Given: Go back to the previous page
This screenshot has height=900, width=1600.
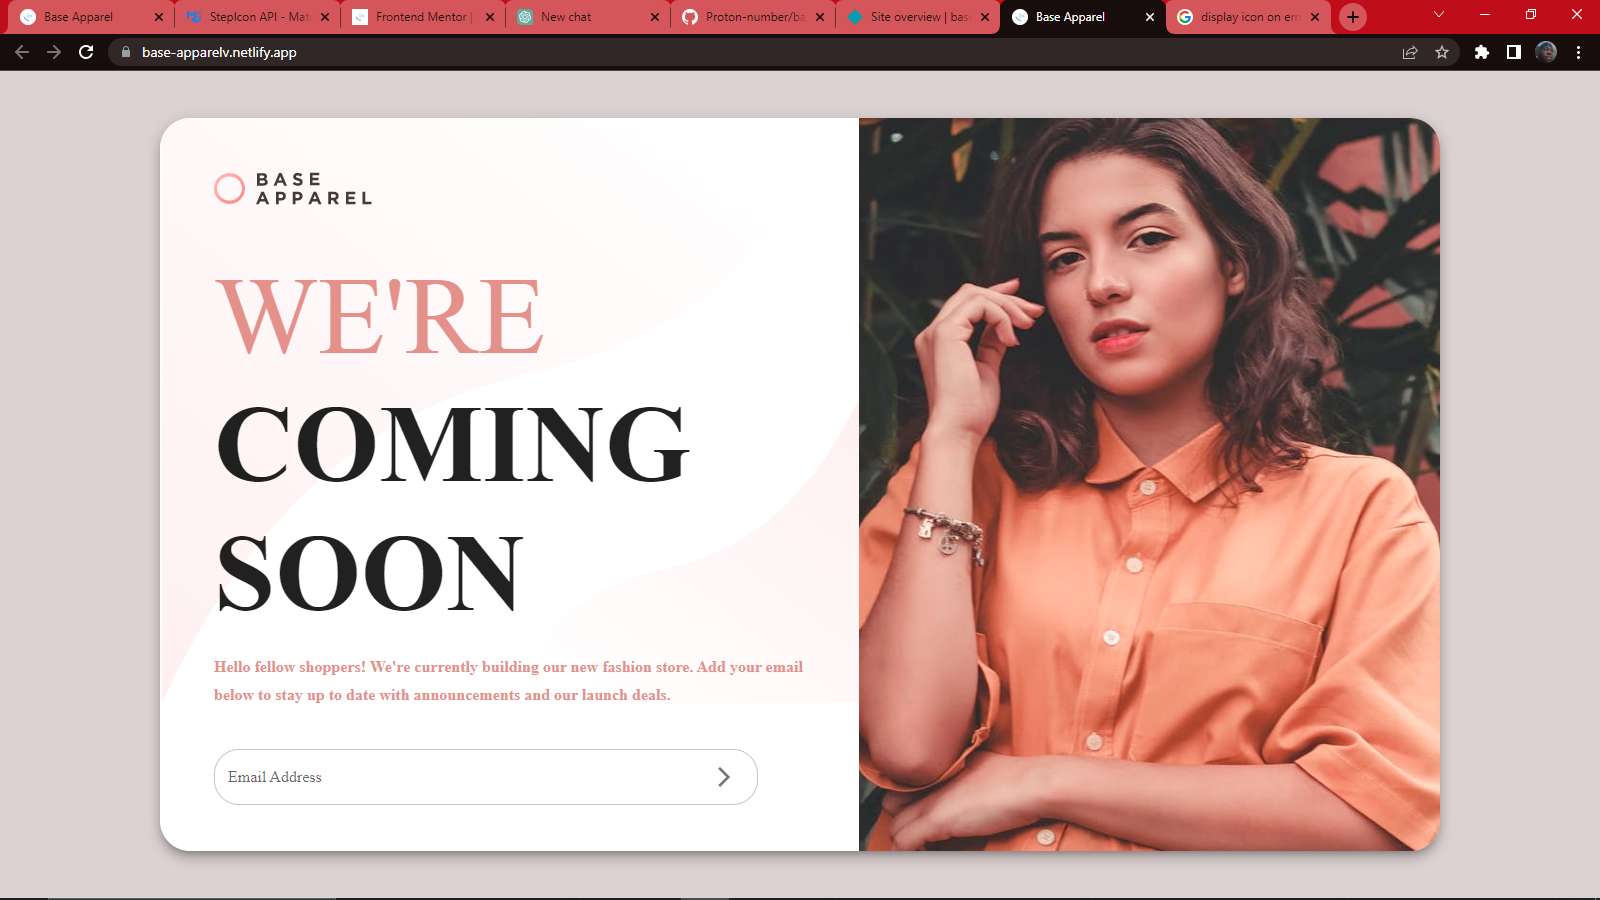Looking at the screenshot, I should pos(22,52).
